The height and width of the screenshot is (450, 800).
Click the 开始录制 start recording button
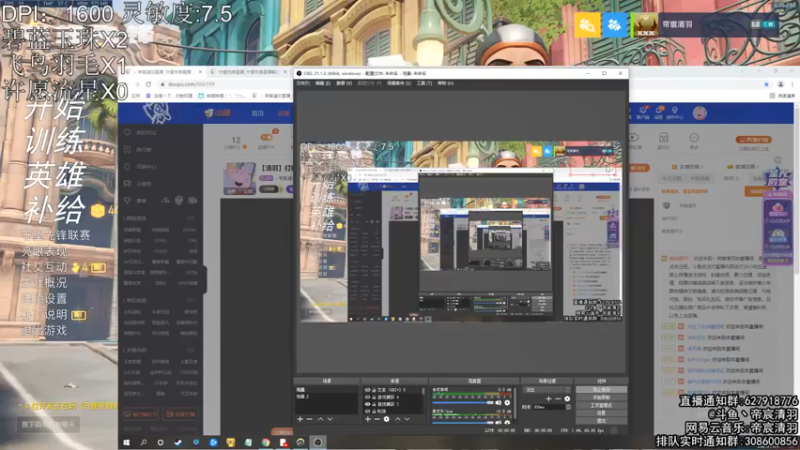pos(602,397)
